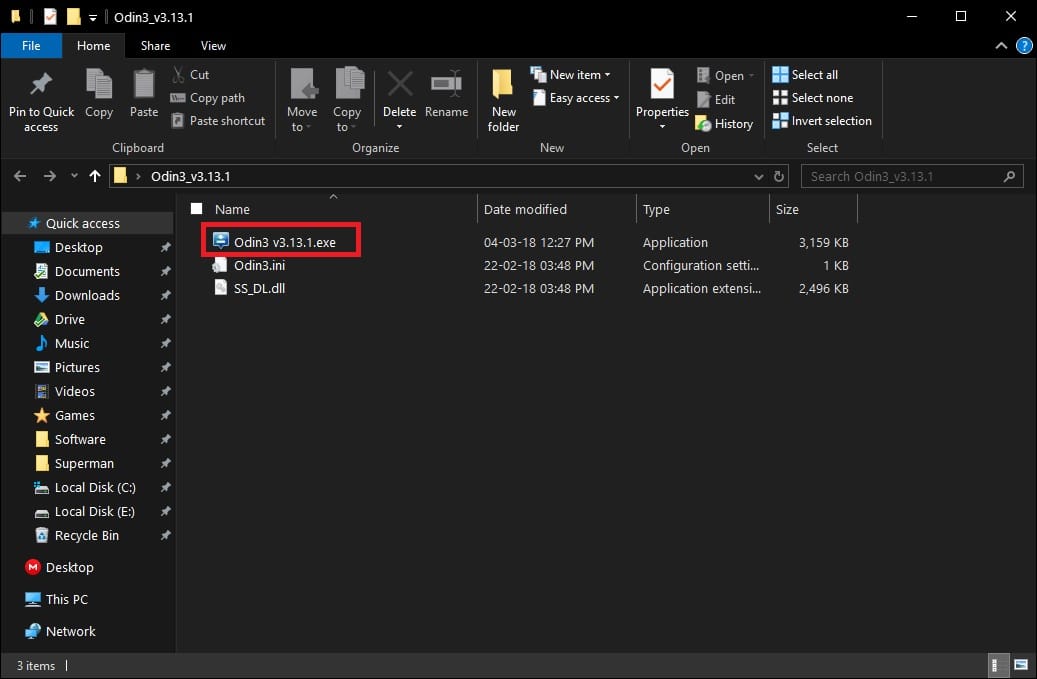
Task: Open the Easy access dropdown
Action: (x=576, y=98)
